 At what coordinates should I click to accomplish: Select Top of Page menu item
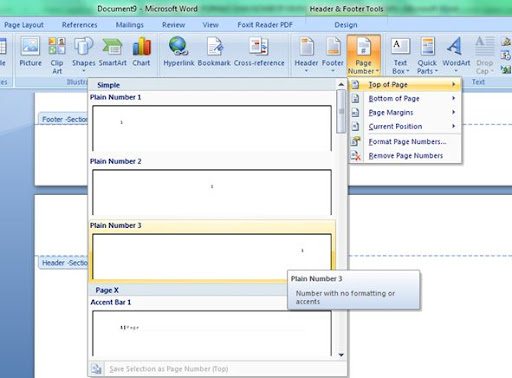tap(405, 85)
